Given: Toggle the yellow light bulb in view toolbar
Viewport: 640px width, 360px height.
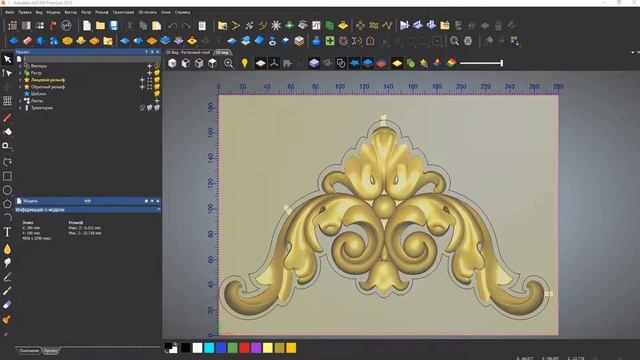Looking at the screenshot, I should tap(244, 63).
